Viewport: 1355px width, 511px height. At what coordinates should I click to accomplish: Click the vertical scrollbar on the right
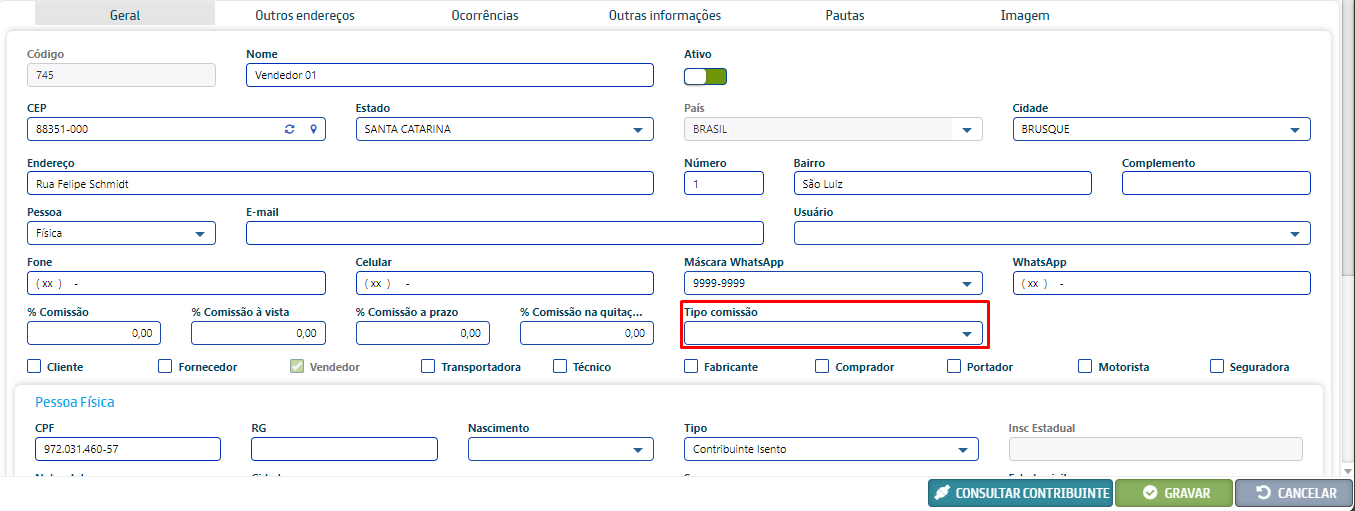point(1346,150)
